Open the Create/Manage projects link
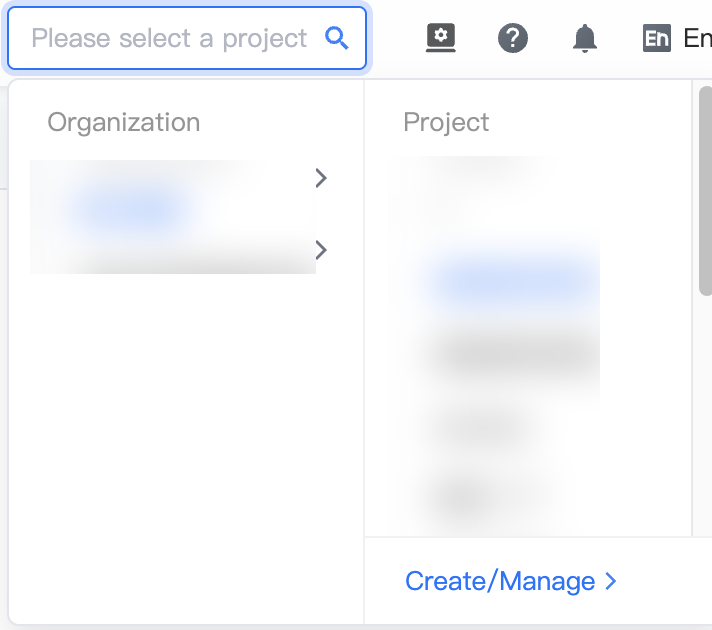 [500, 581]
